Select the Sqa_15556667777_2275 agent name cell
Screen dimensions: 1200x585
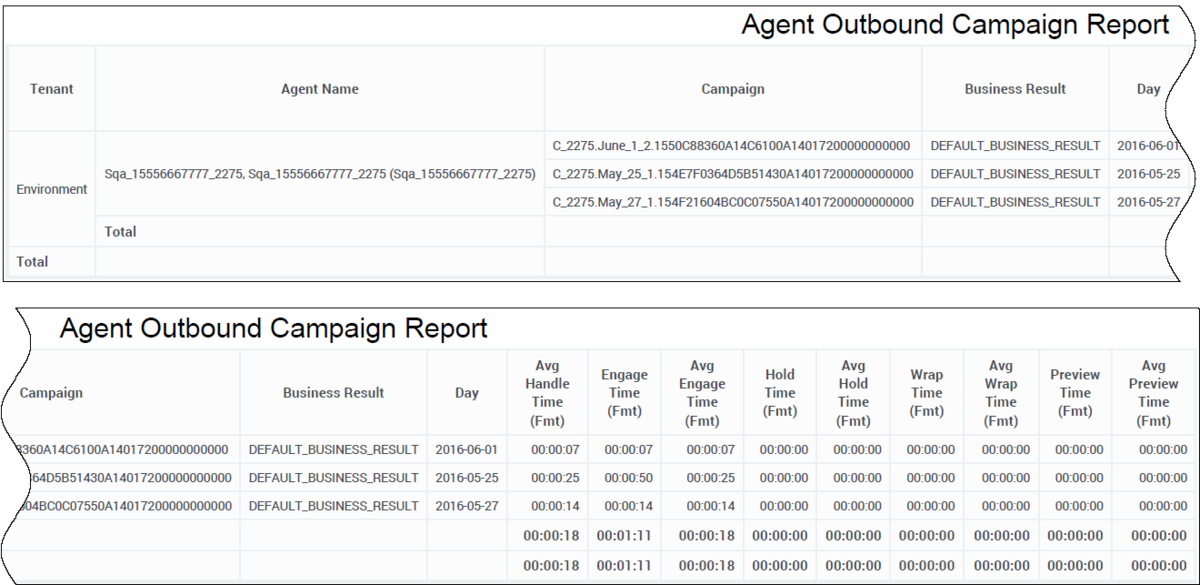tap(319, 174)
